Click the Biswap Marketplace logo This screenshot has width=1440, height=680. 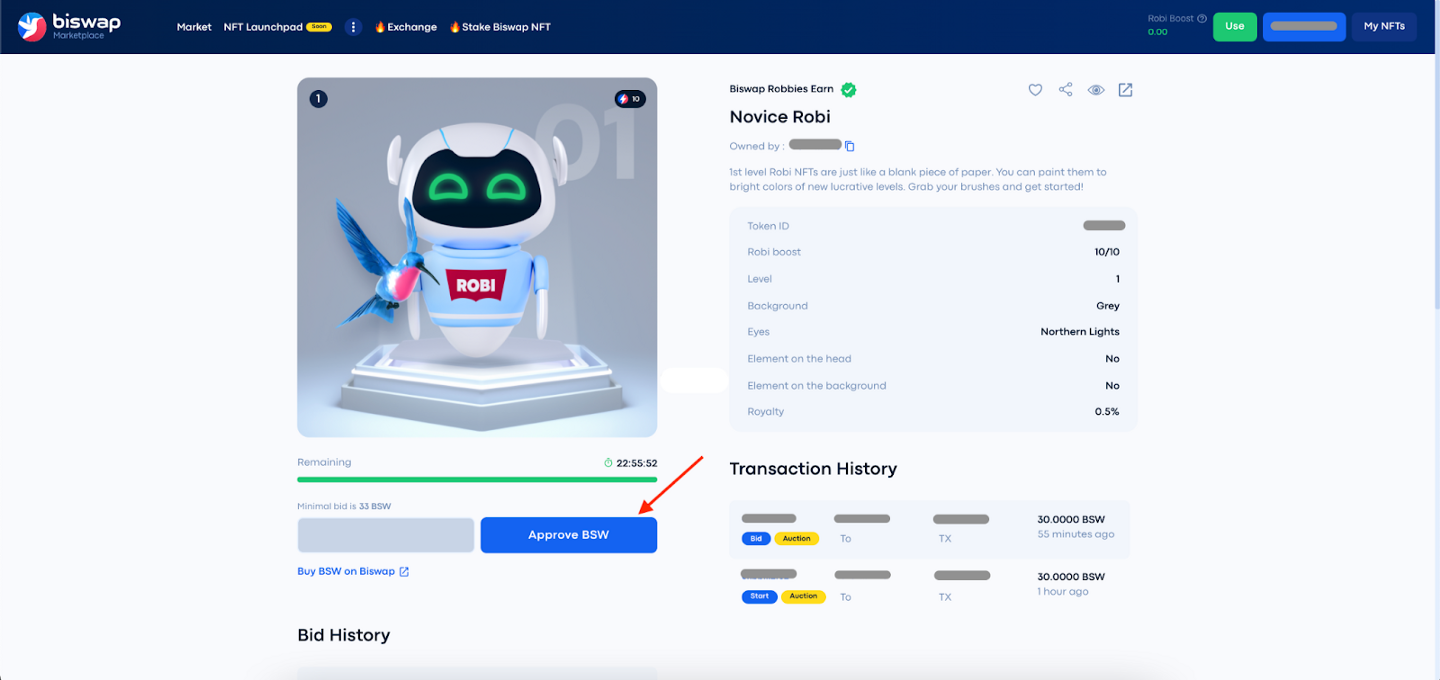(x=69, y=27)
